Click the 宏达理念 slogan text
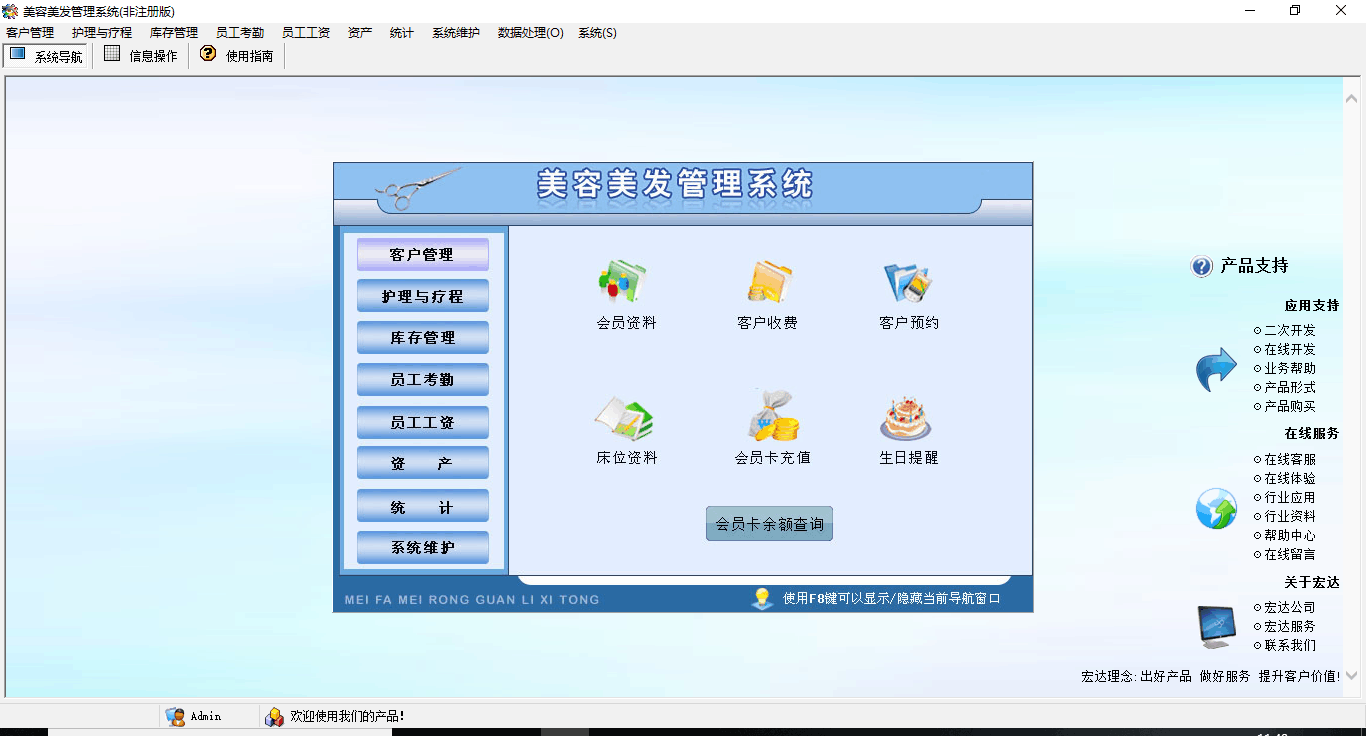Screen dimensions: 1366x736 (1211, 676)
